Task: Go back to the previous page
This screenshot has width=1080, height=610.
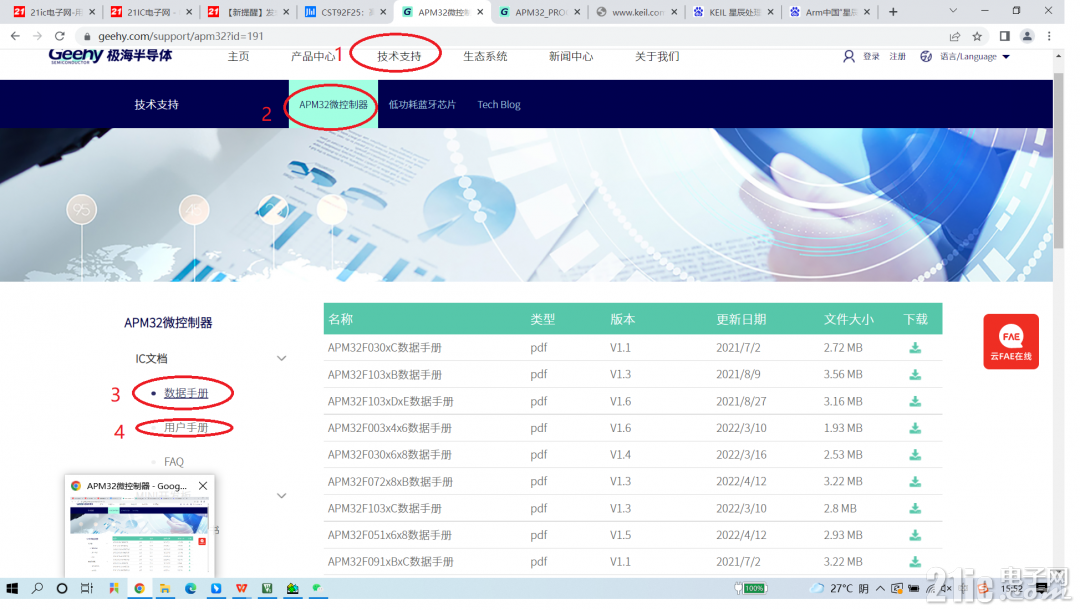Action: [15, 36]
